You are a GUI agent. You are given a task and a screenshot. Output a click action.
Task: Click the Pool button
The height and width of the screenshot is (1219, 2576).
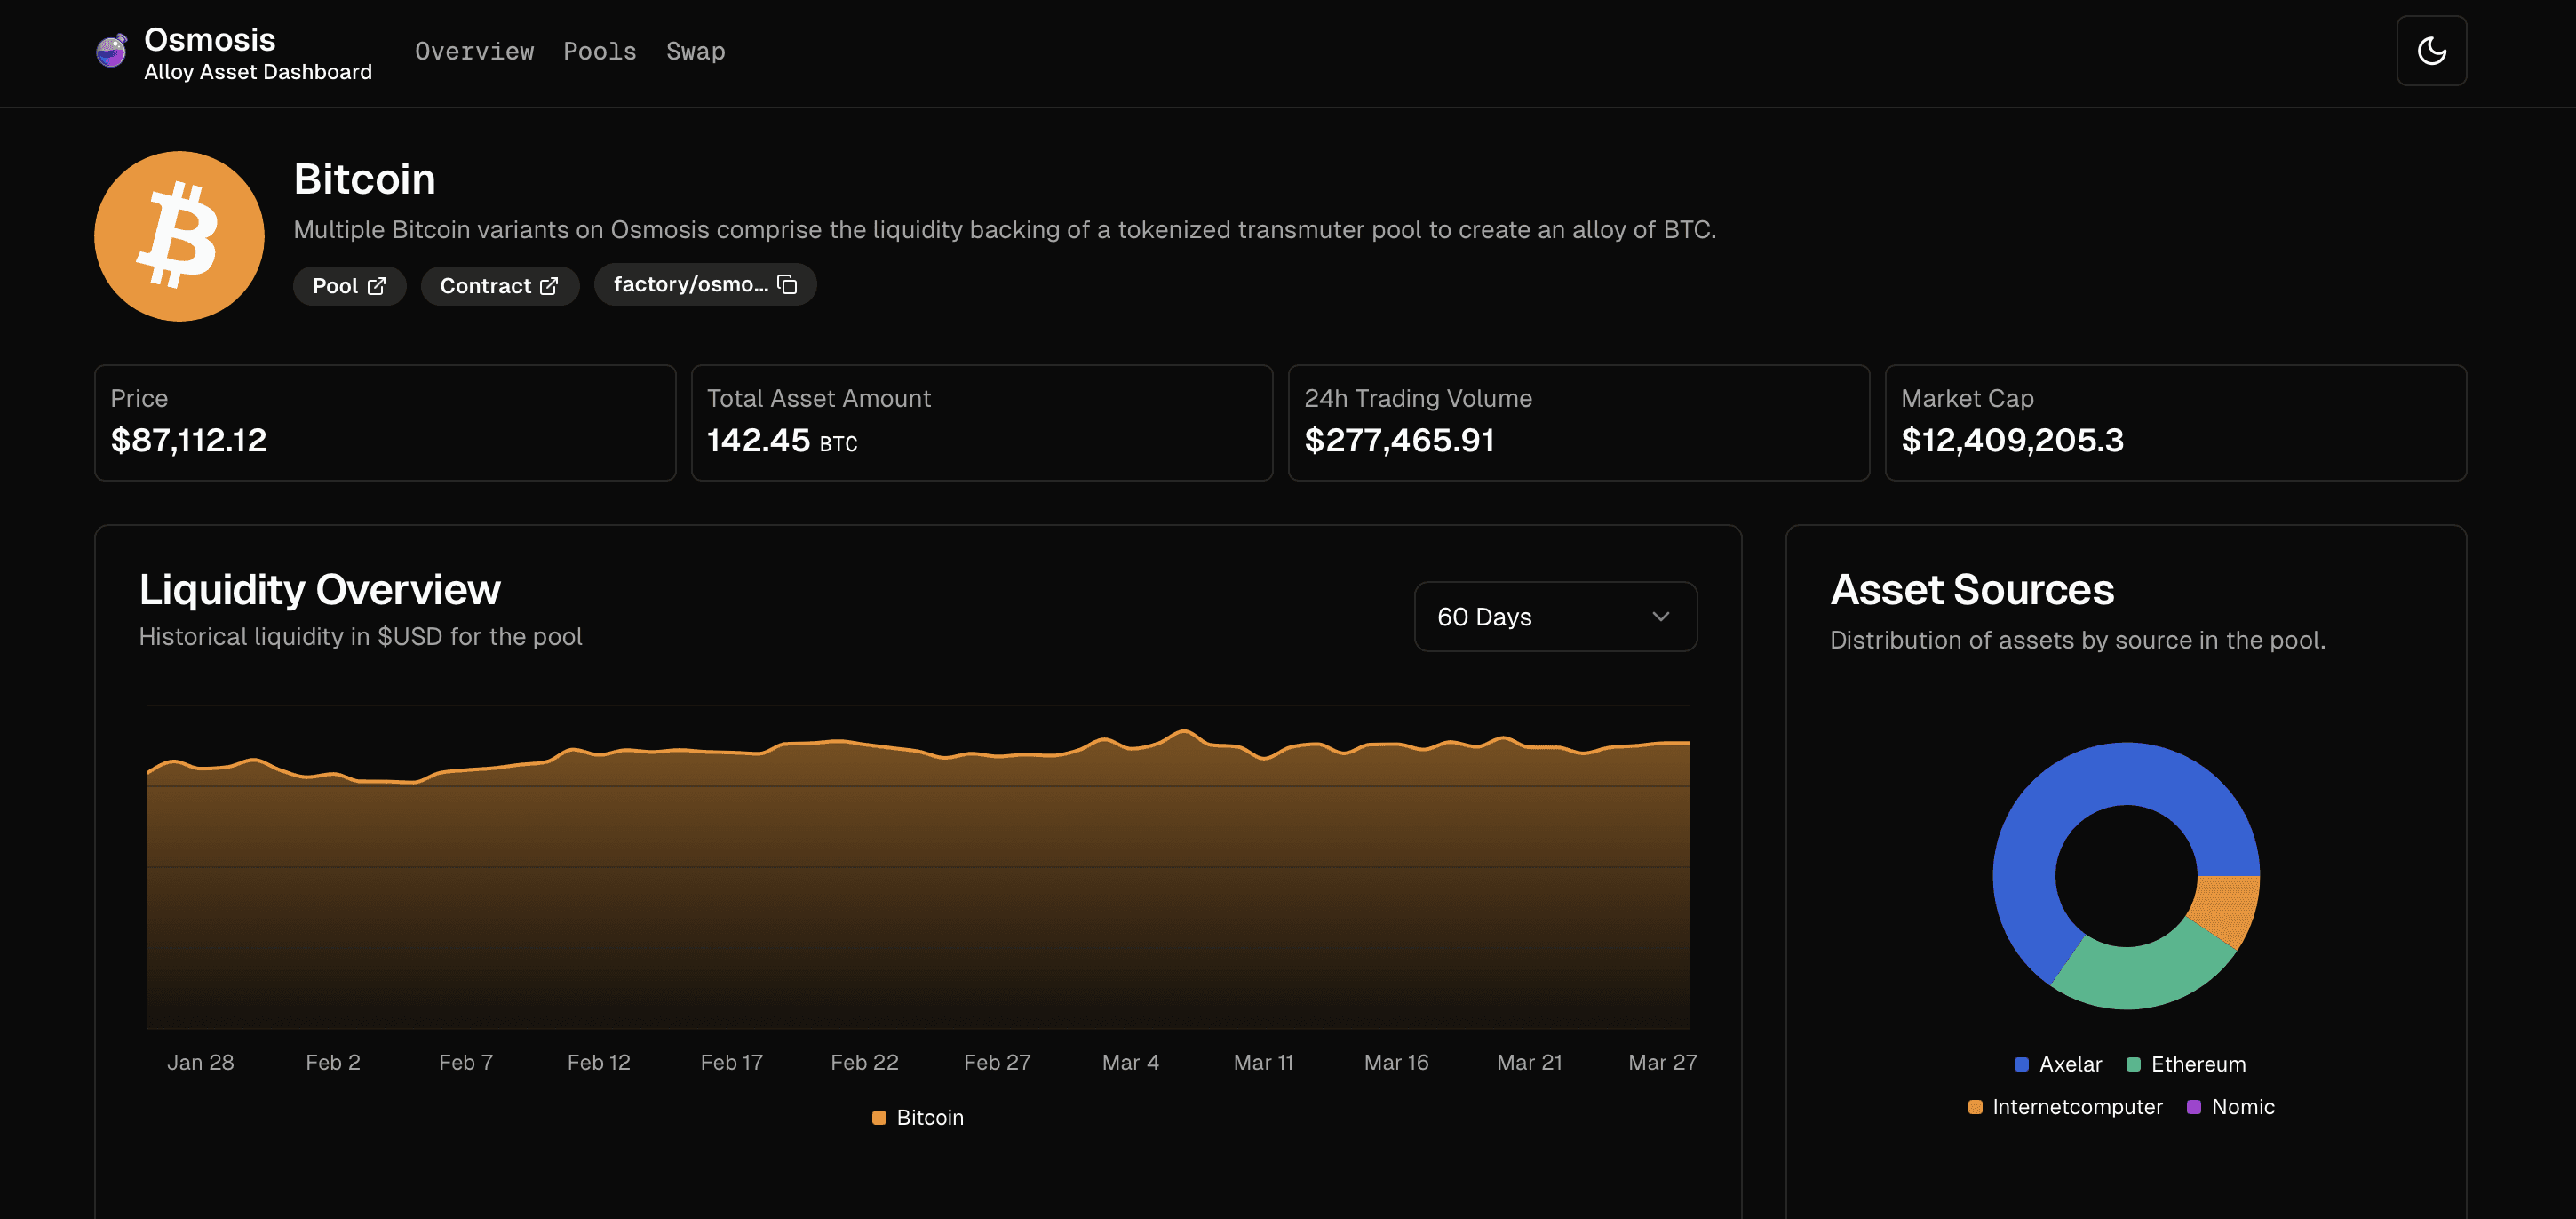point(349,286)
